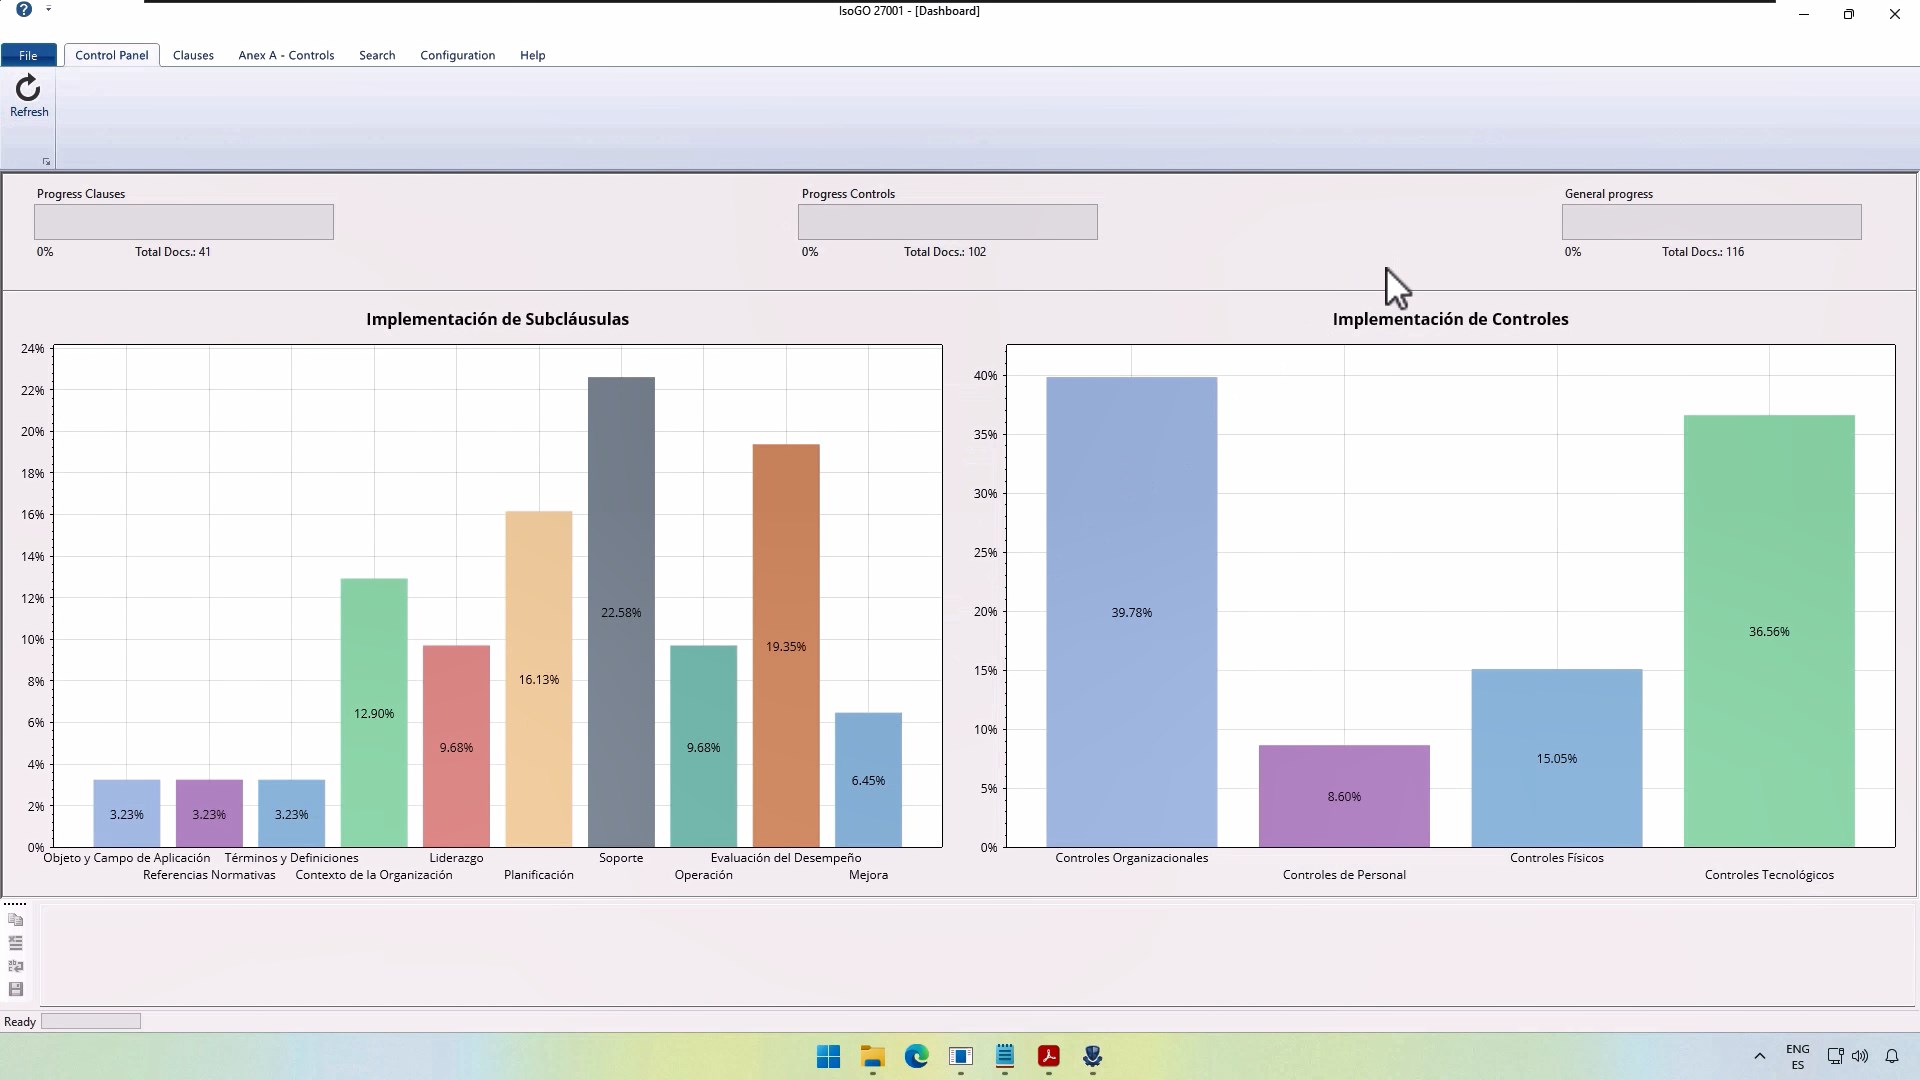The height and width of the screenshot is (1080, 1920).
Task: Click 'Total Docs.: 116' text
Action: (1703, 252)
